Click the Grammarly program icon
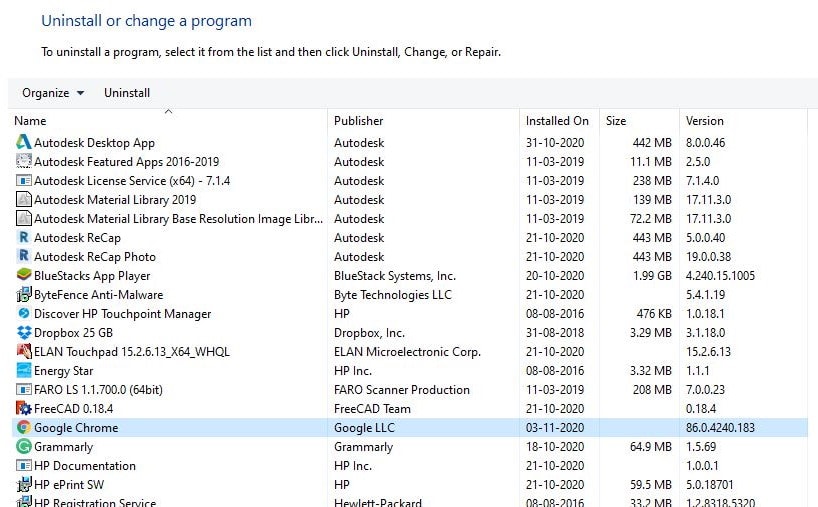The height and width of the screenshot is (507, 818). 23,446
